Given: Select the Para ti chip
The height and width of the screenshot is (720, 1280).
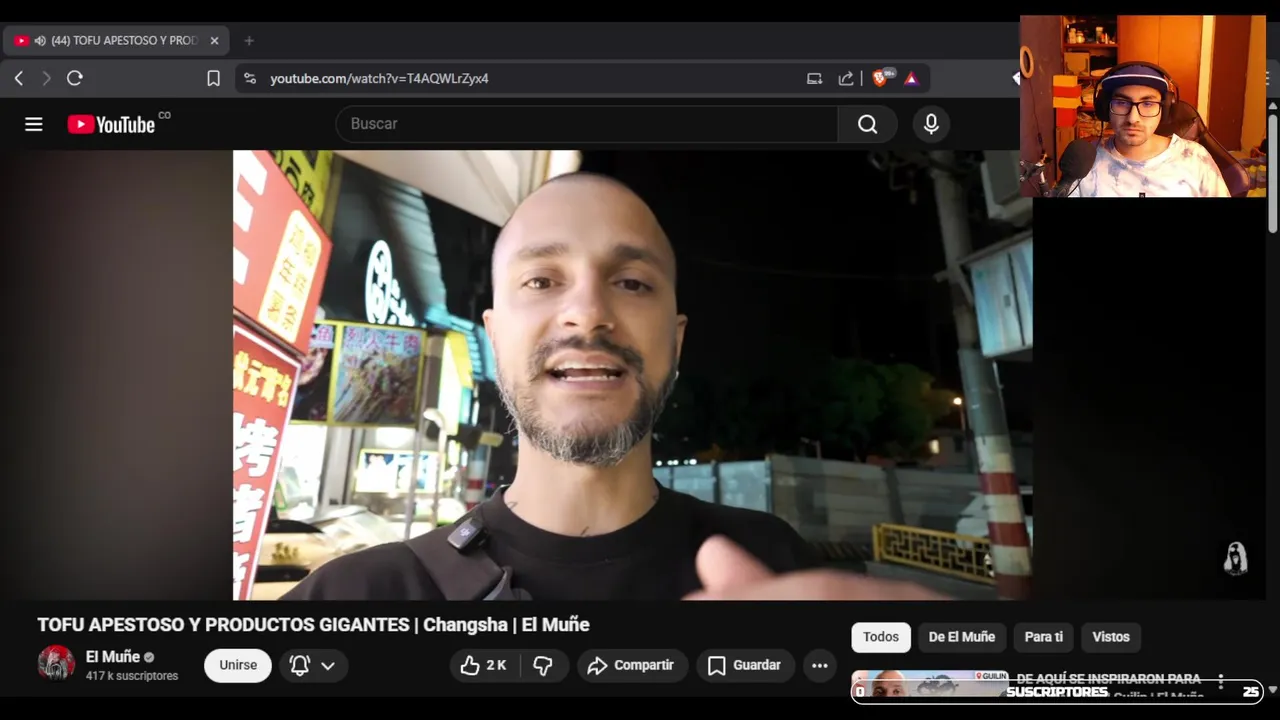Looking at the screenshot, I should pos(1044,637).
